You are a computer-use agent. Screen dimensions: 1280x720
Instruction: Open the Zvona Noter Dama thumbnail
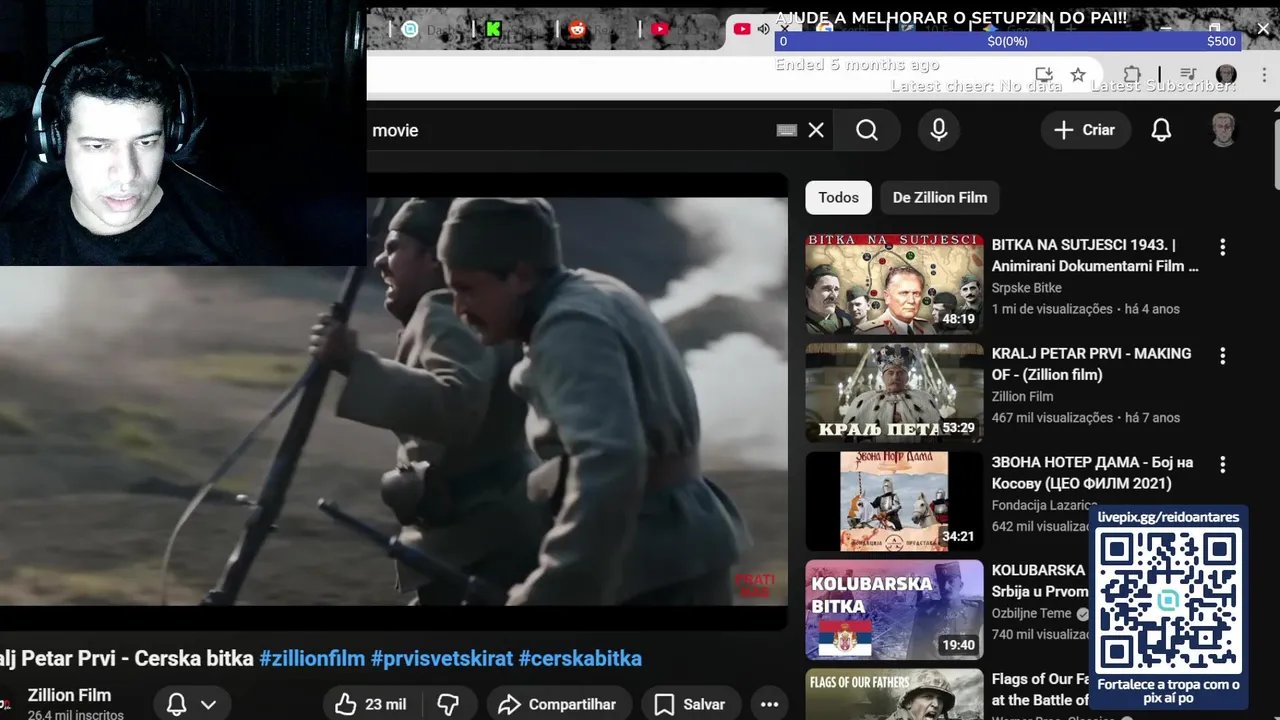[894, 502]
